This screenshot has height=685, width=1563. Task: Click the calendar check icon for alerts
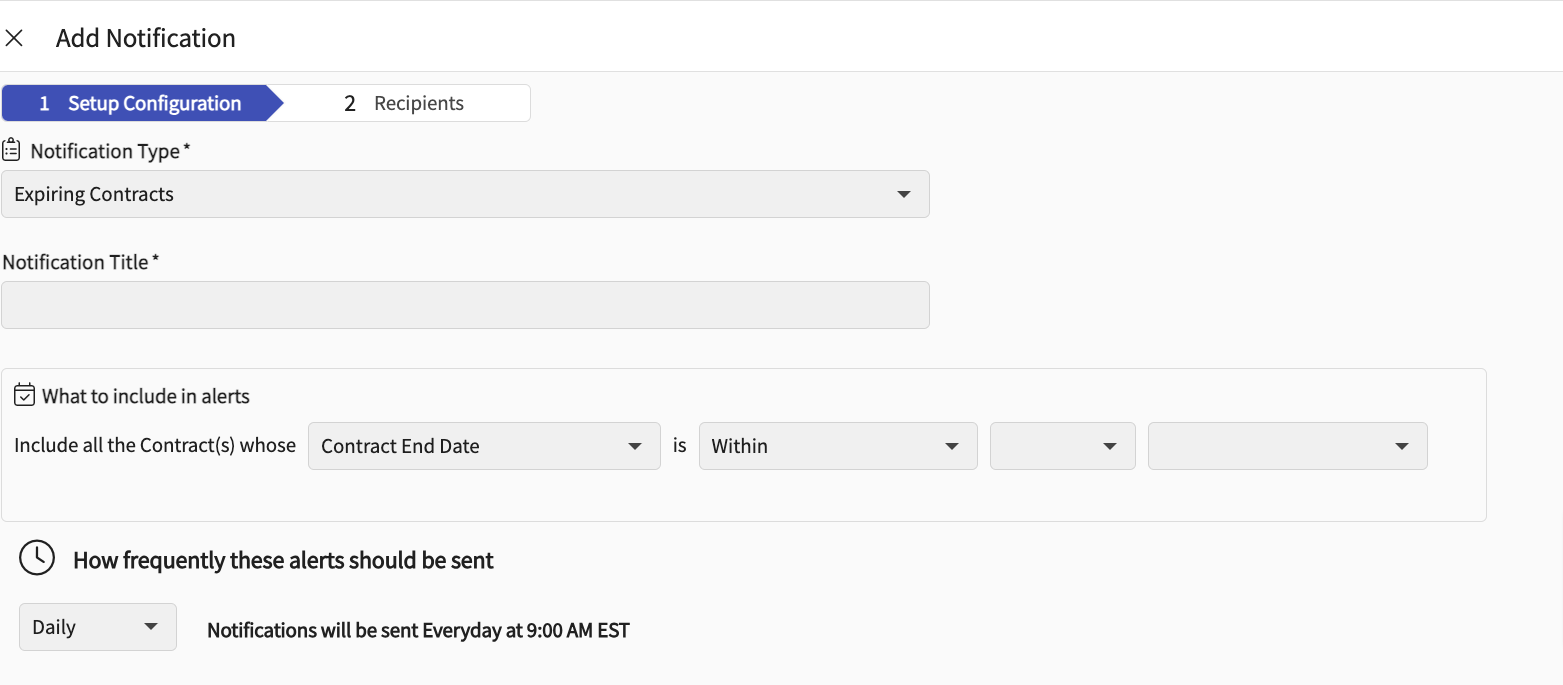click(25, 395)
